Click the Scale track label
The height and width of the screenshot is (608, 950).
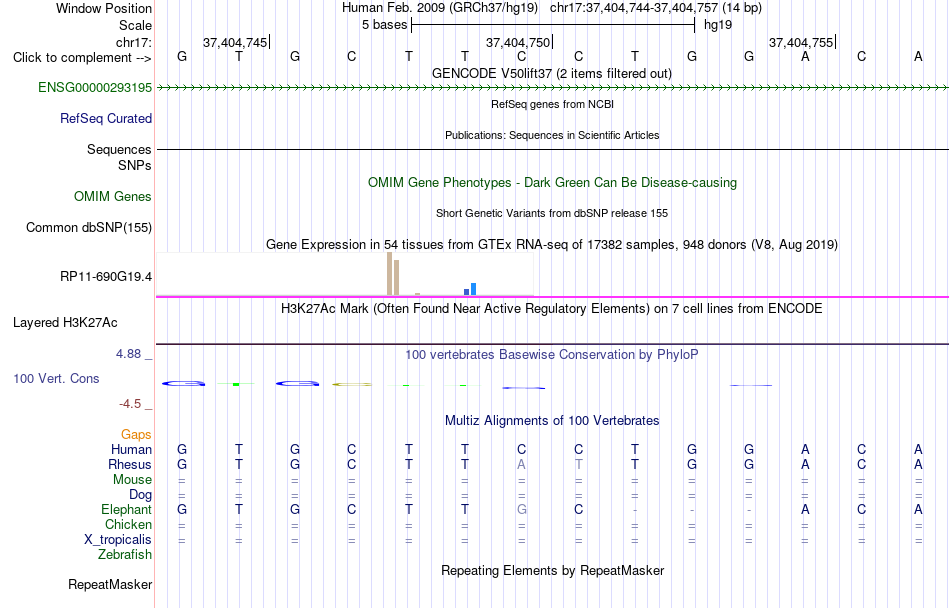click(x=135, y=25)
